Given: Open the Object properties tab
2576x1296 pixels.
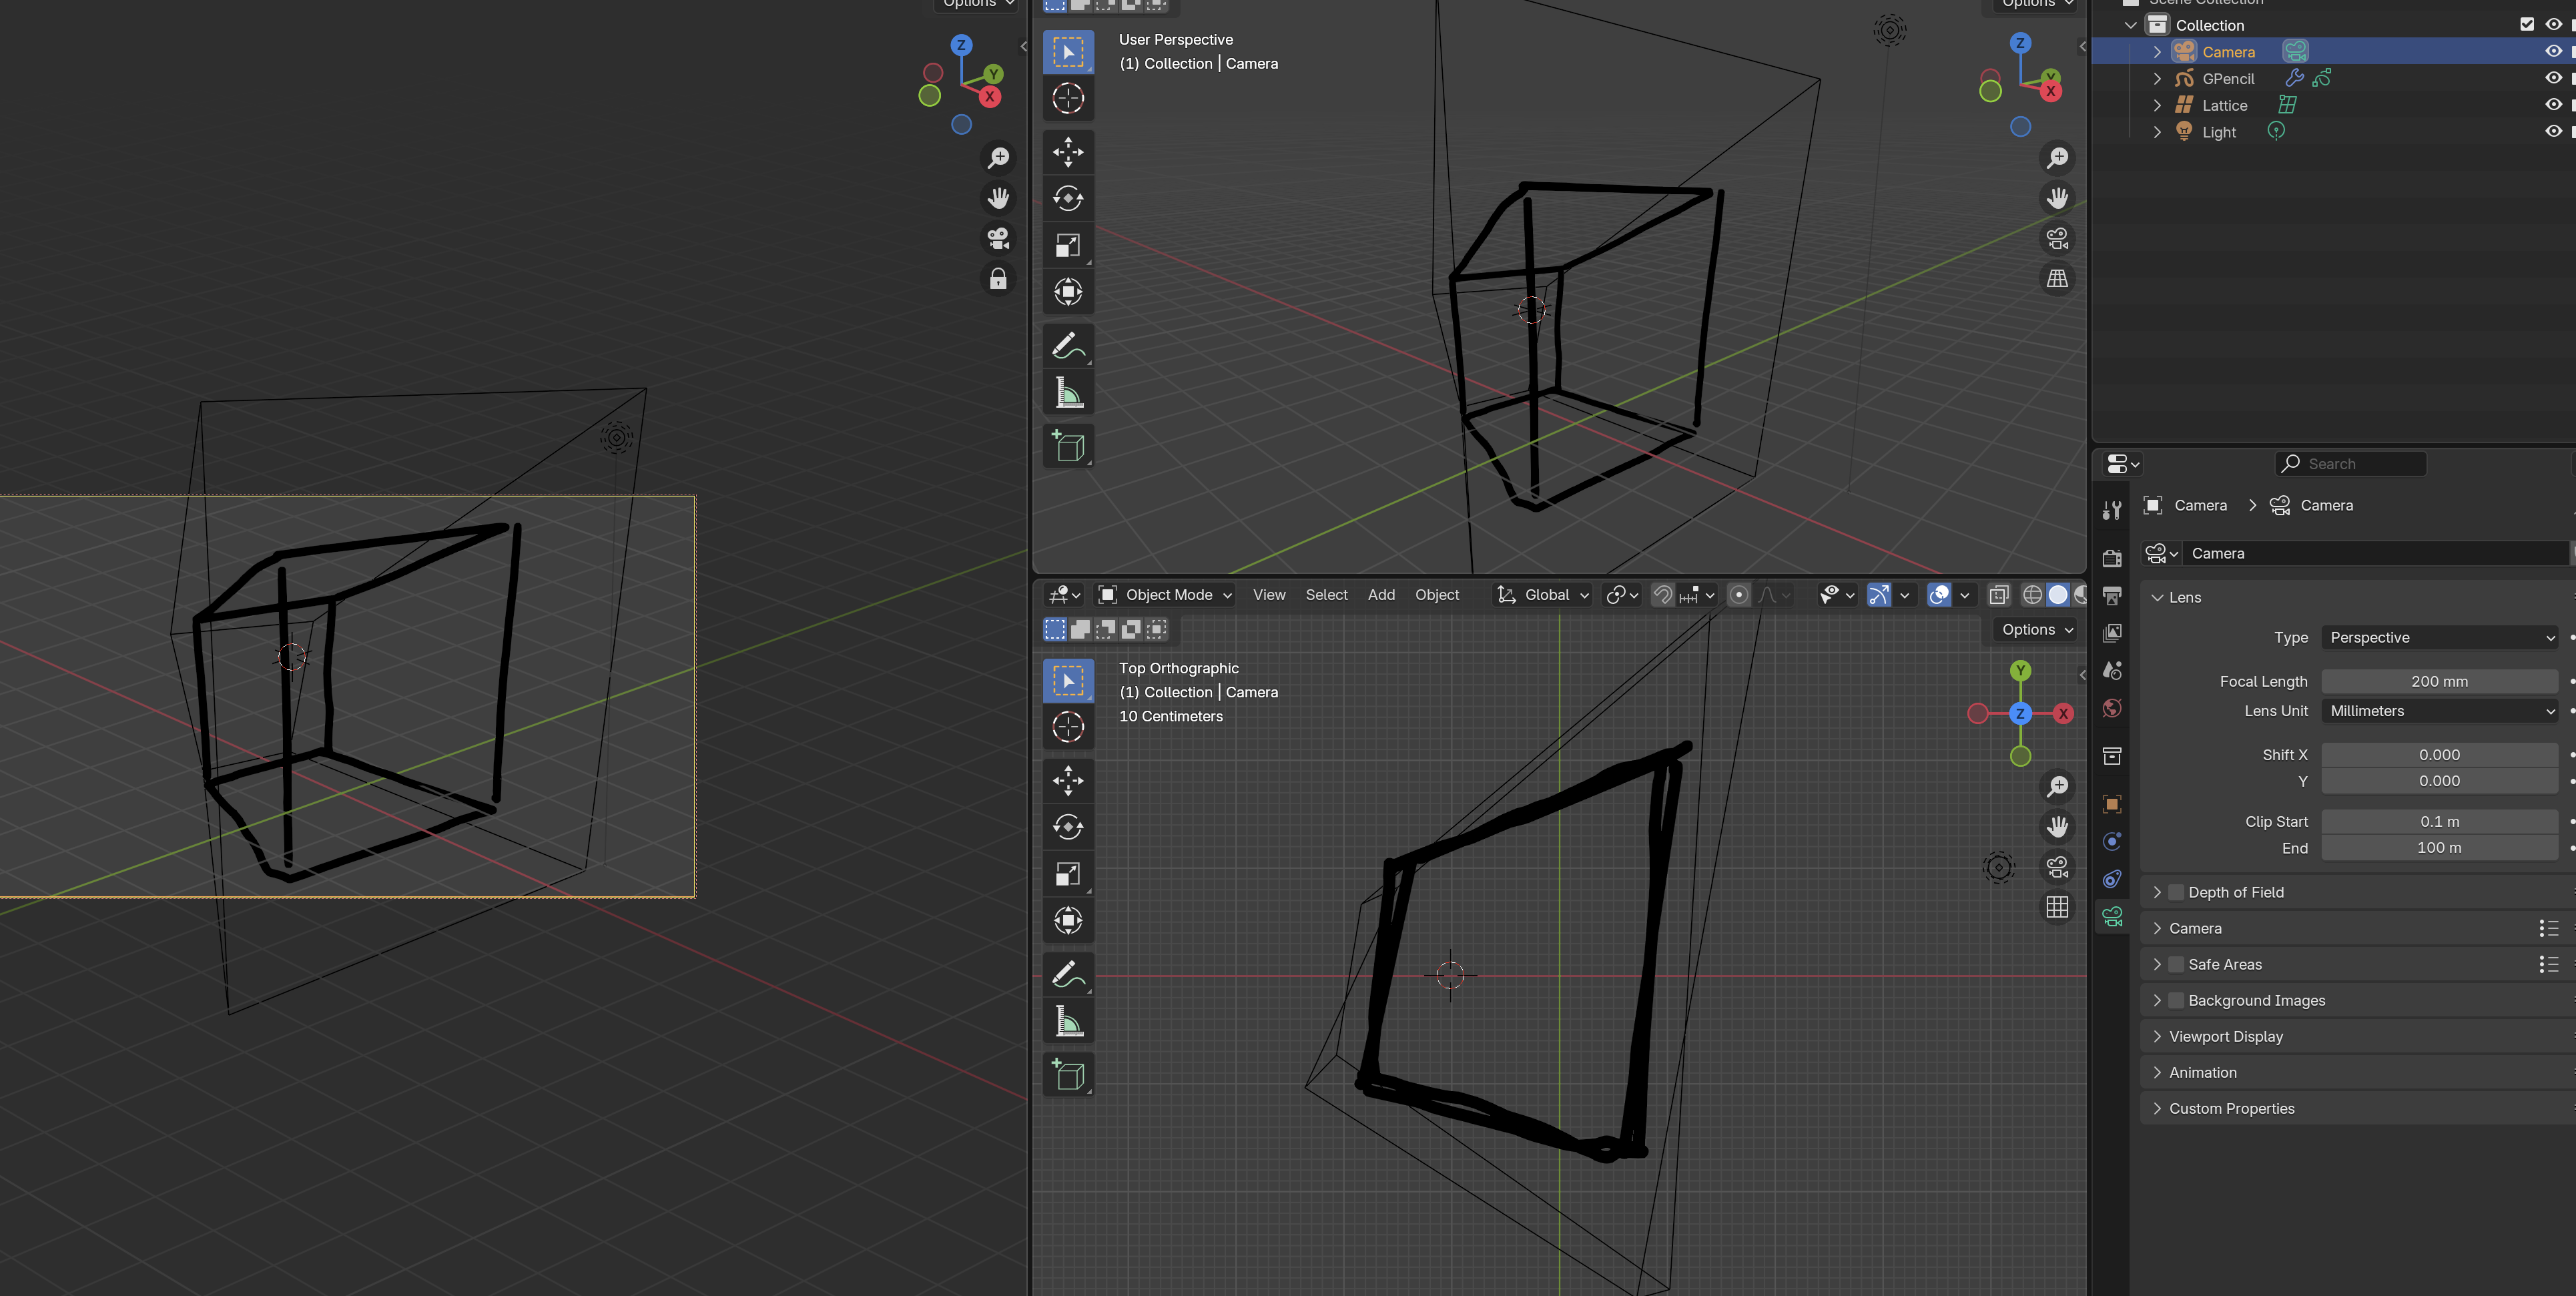Looking at the screenshot, I should tap(2112, 804).
